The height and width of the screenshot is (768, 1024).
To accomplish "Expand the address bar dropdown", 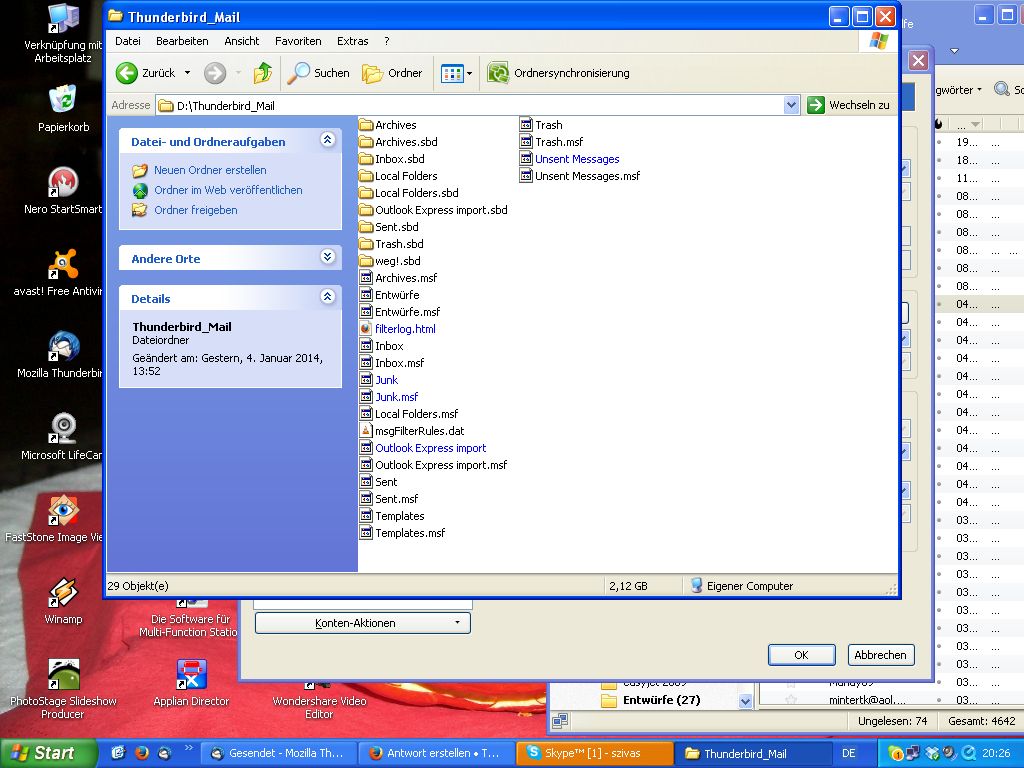I will pos(791,105).
